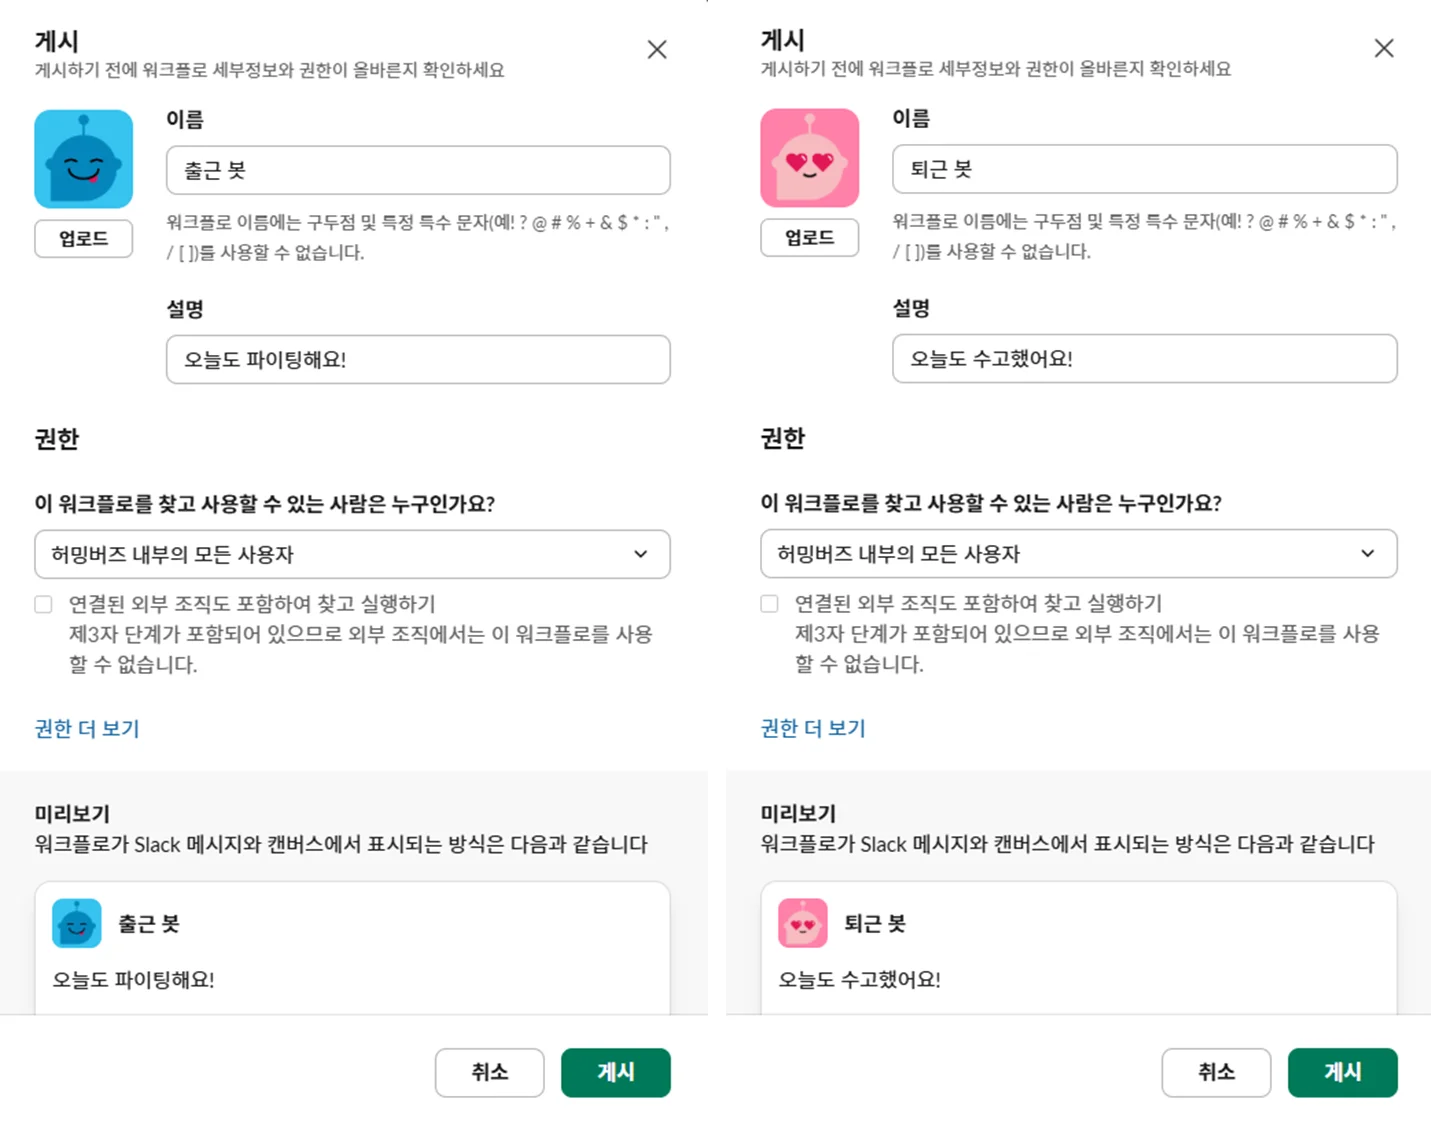1431x1125 pixels.
Task: Click 권한 더 보기 link in the 퇴근 봇 dialog
Action: (x=813, y=728)
